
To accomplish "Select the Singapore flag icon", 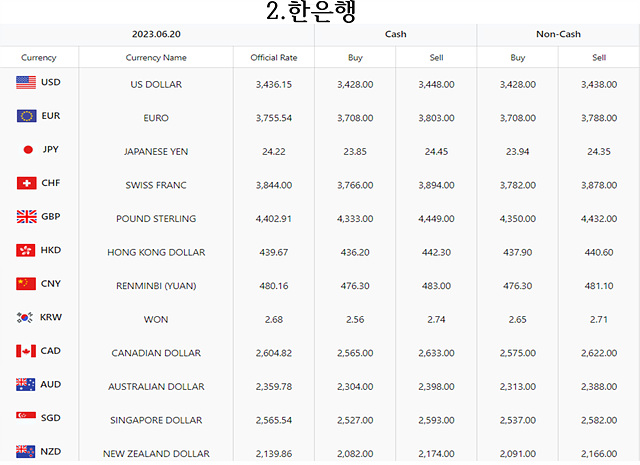I will click(x=26, y=416).
